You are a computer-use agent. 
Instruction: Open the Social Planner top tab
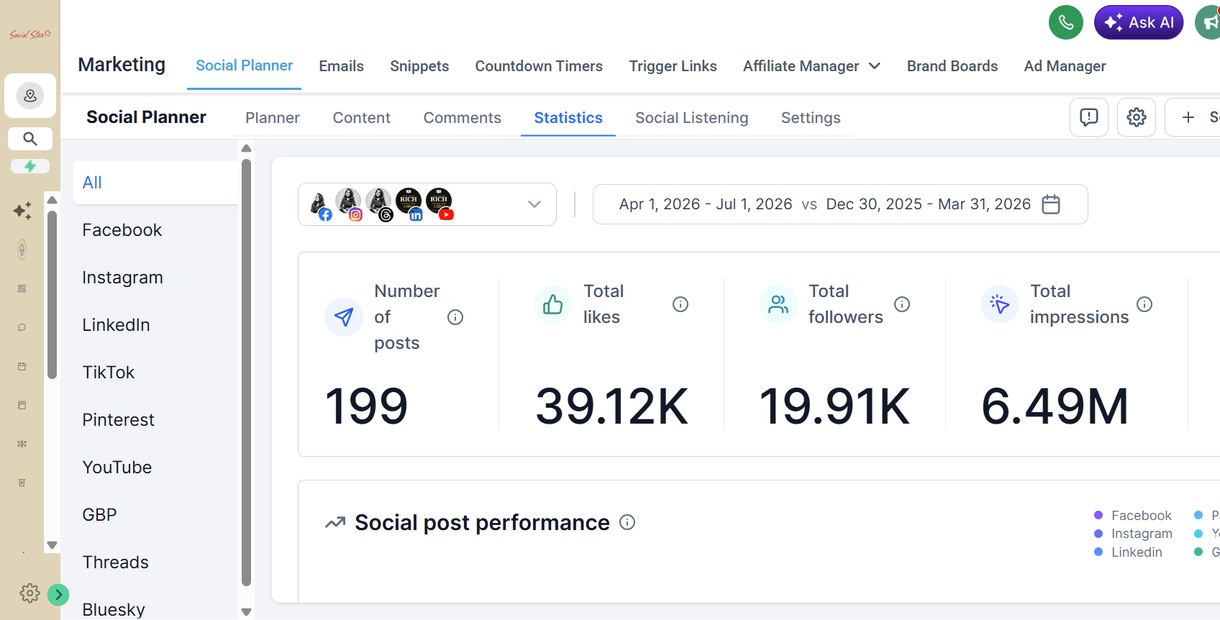[244, 65]
